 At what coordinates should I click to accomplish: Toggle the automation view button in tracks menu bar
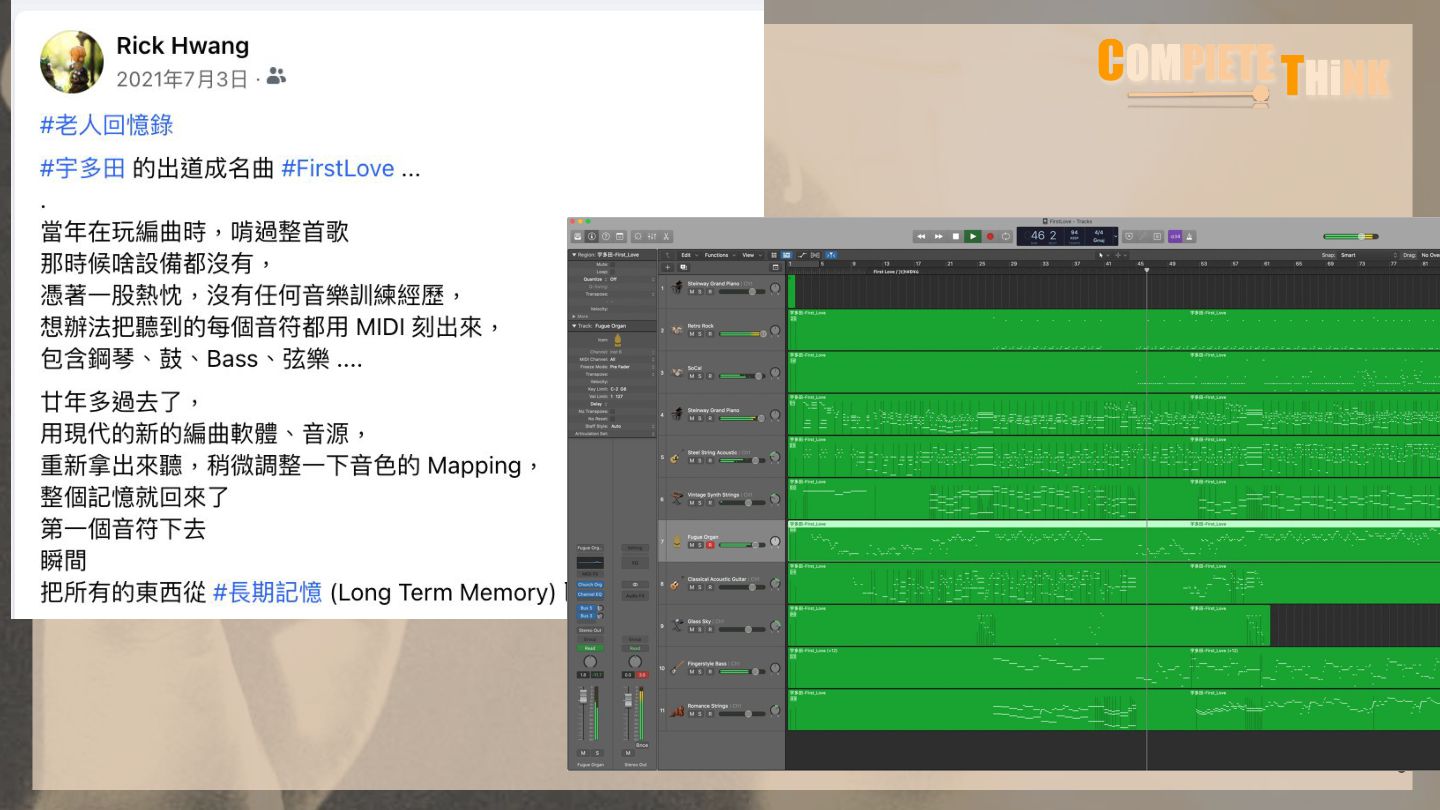tap(802, 255)
